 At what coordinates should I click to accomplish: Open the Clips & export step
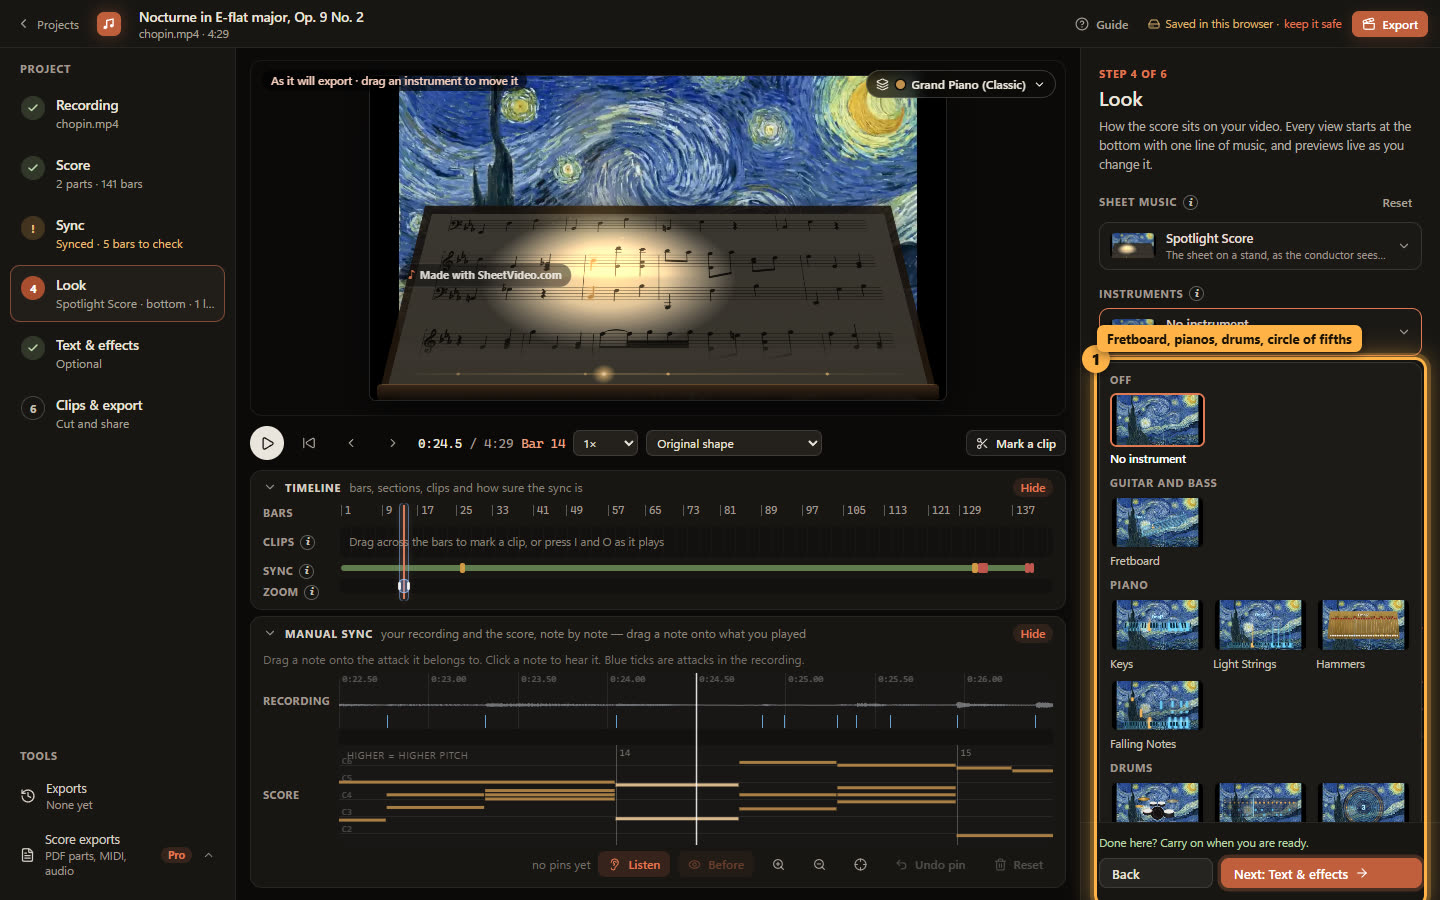click(x=117, y=413)
